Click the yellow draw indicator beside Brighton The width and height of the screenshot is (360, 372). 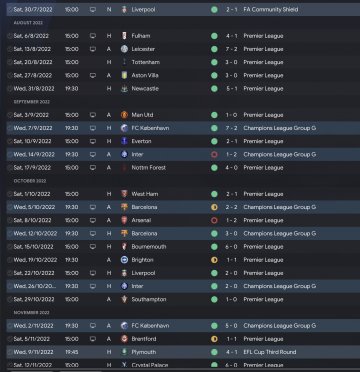pyautogui.click(x=214, y=260)
